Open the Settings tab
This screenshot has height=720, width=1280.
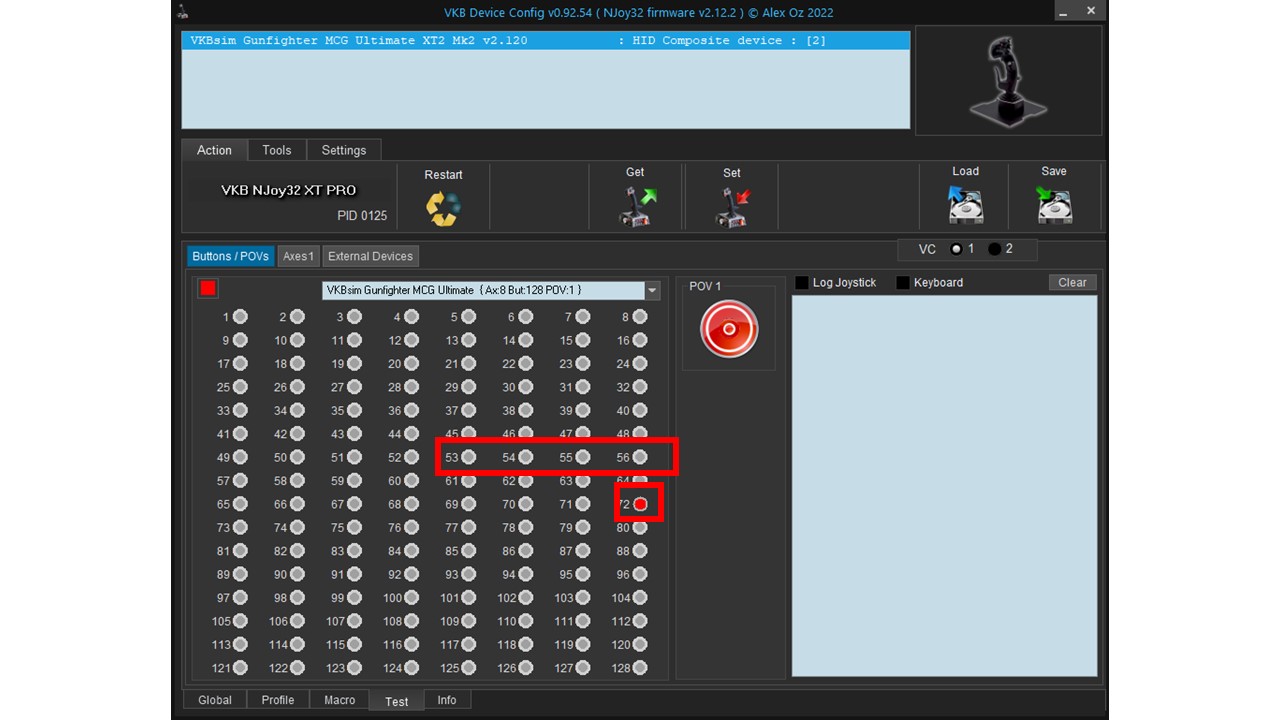(344, 150)
